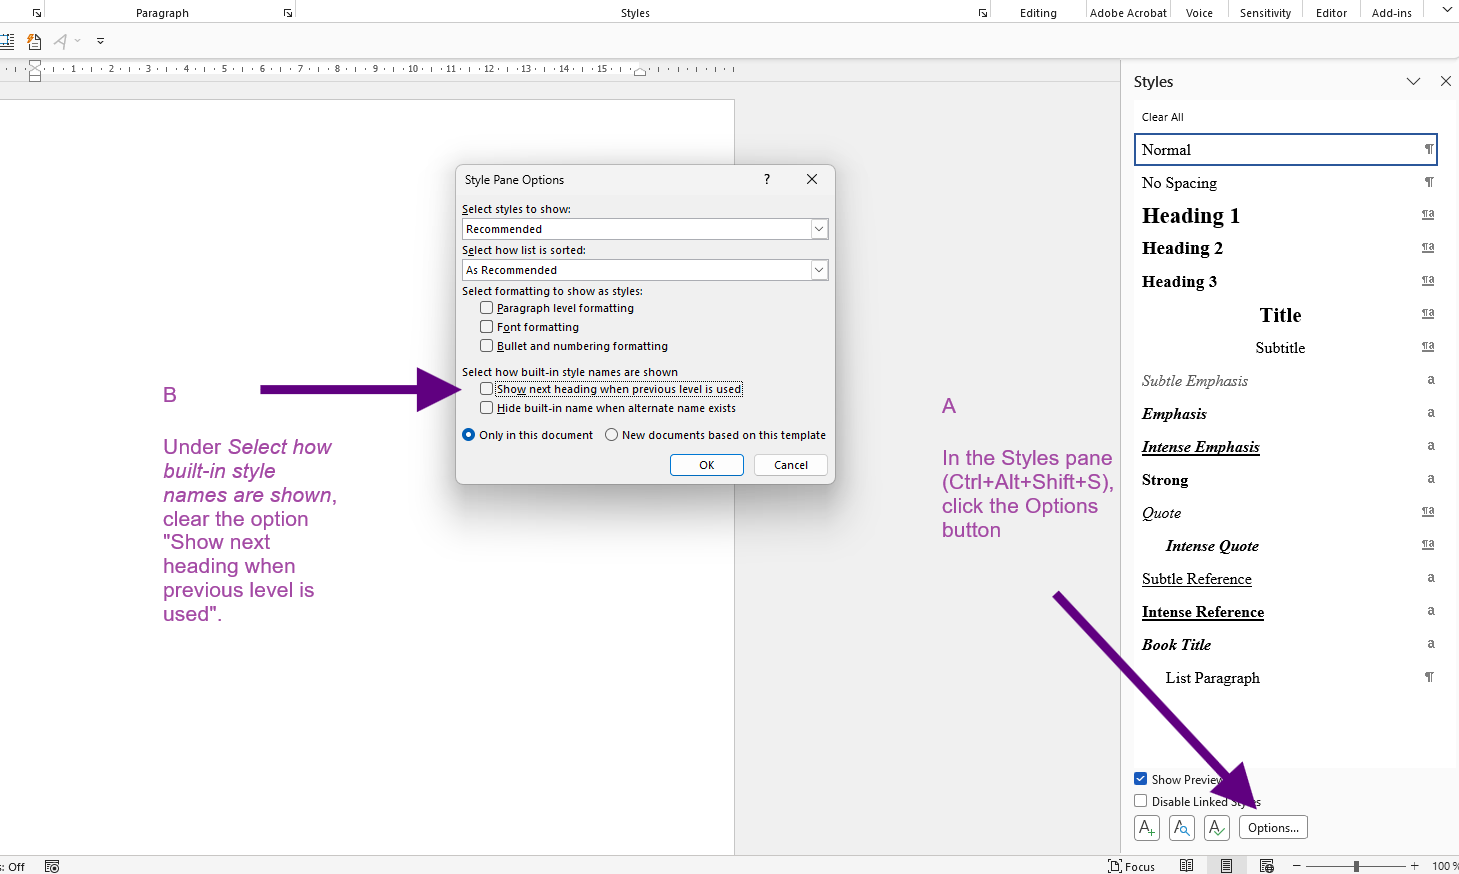Image resolution: width=1459 pixels, height=874 pixels.
Task: Click the help question mark in dialog
Action: click(x=767, y=179)
